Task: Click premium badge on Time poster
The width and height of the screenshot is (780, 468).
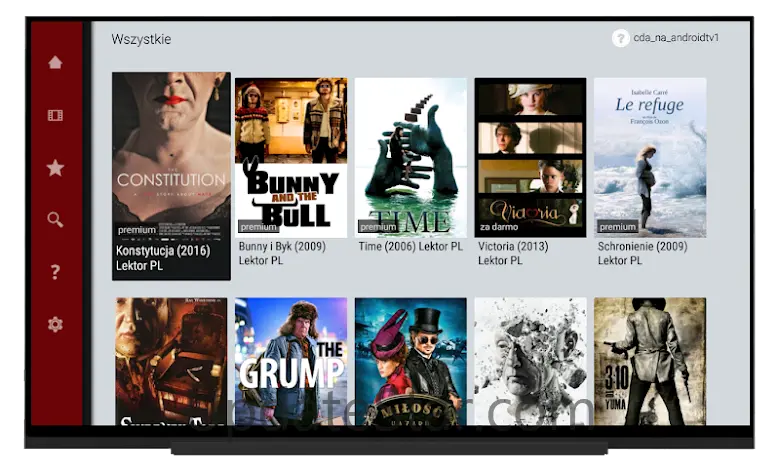Action: [x=378, y=226]
